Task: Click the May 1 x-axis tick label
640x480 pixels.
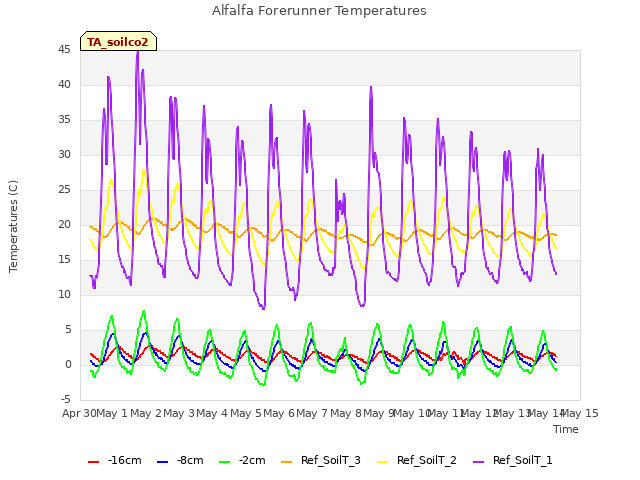Action: (112, 413)
